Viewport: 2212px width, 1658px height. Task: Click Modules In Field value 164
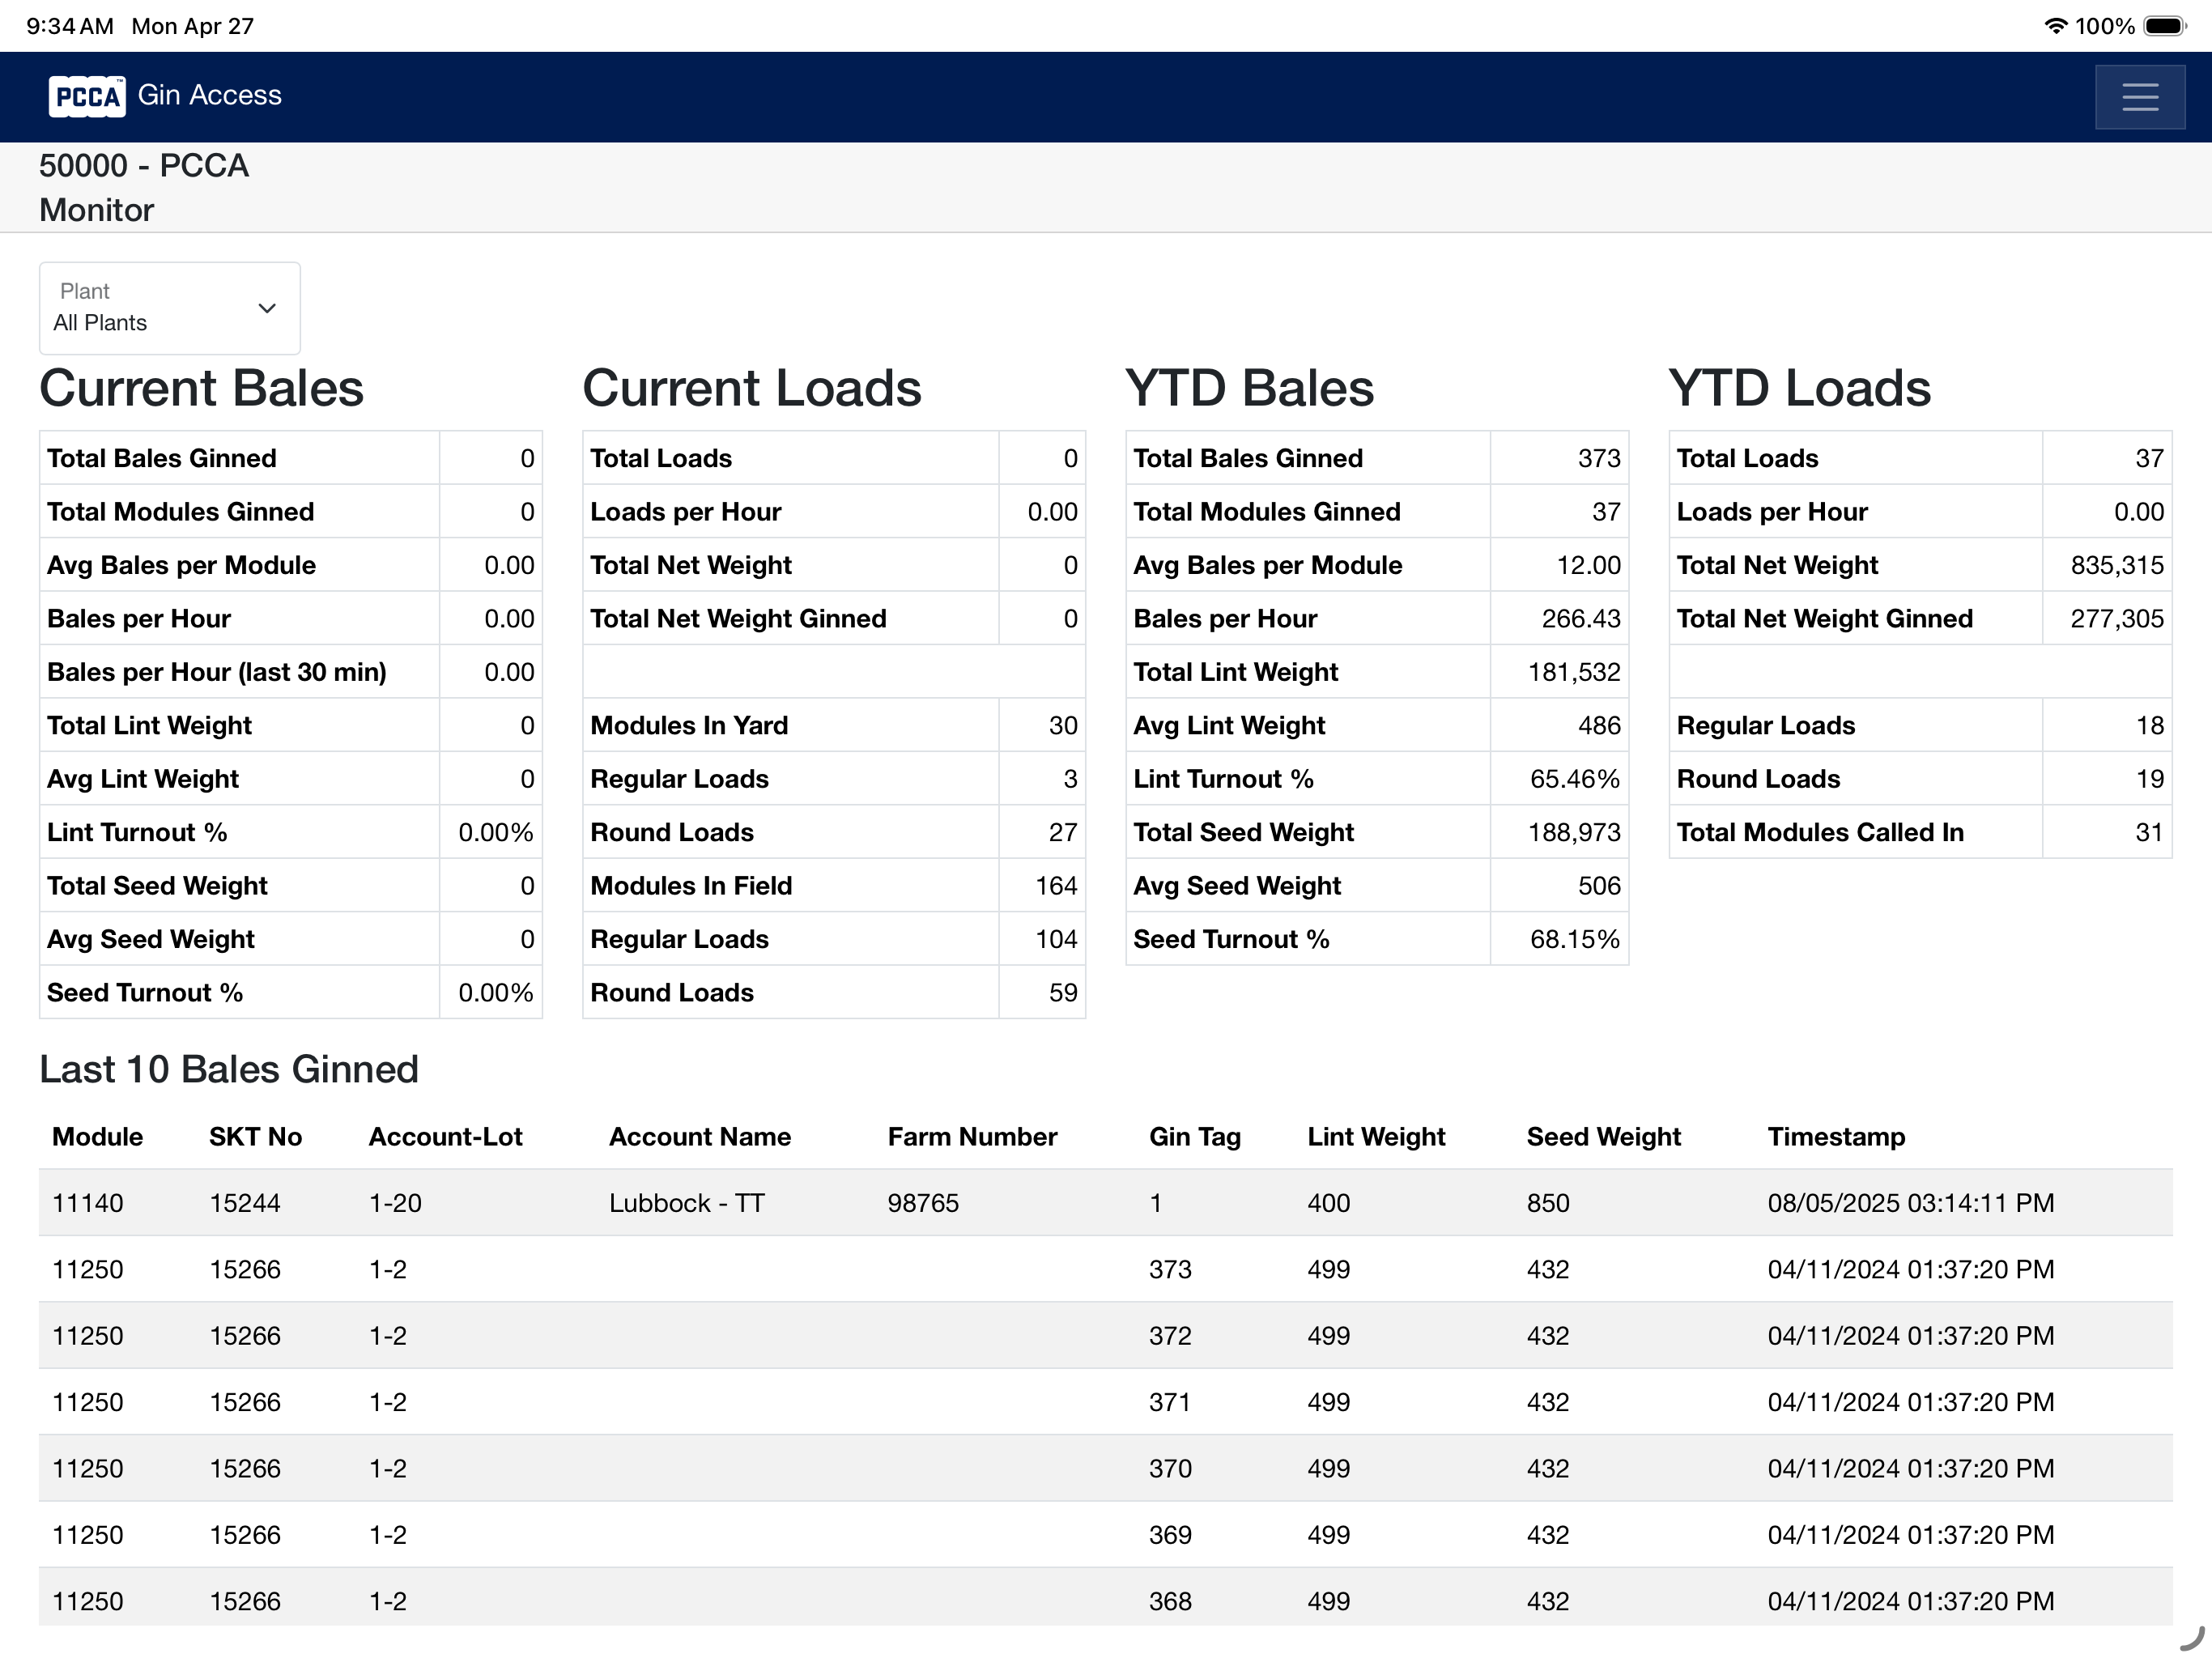1056,886
